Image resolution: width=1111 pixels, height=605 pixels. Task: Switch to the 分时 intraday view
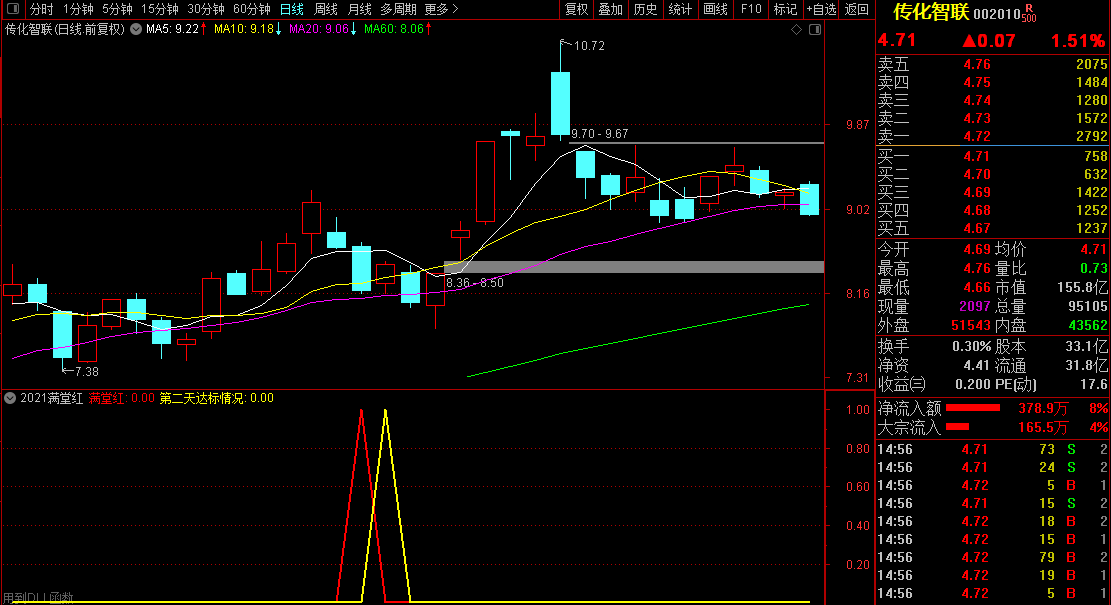[x=41, y=9]
